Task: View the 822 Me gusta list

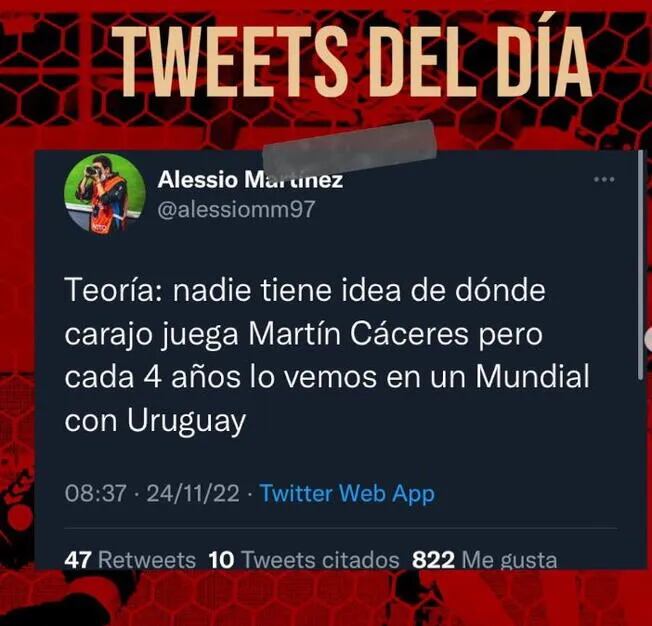Action: (x=484, y=560)
